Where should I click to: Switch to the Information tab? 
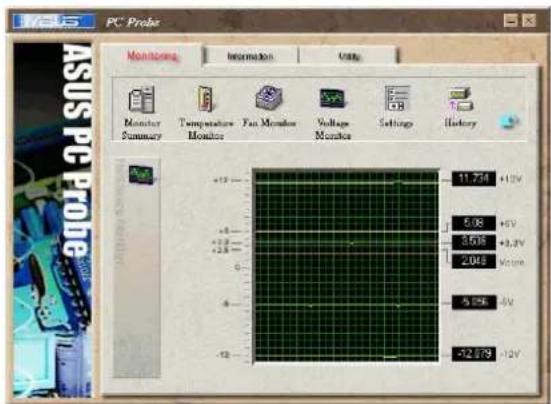coord(251,57)
